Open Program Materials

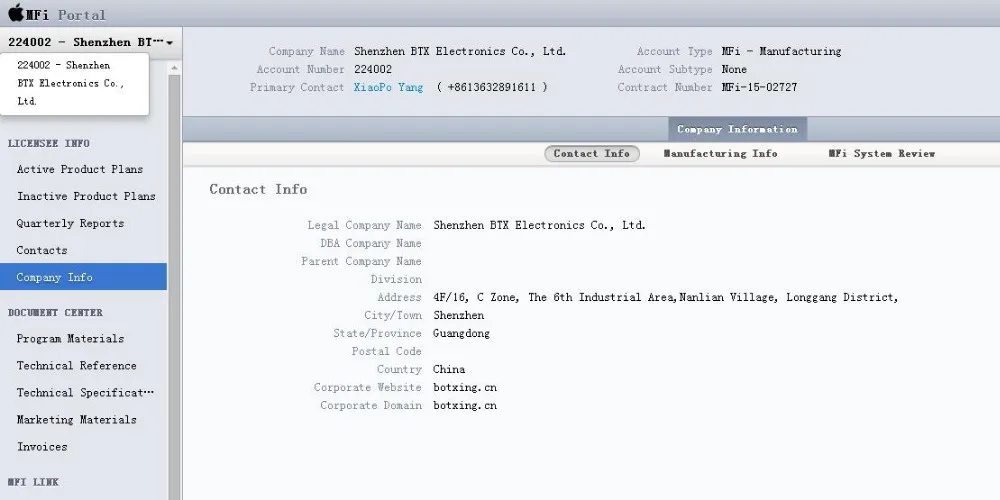(x=70, y=339)
